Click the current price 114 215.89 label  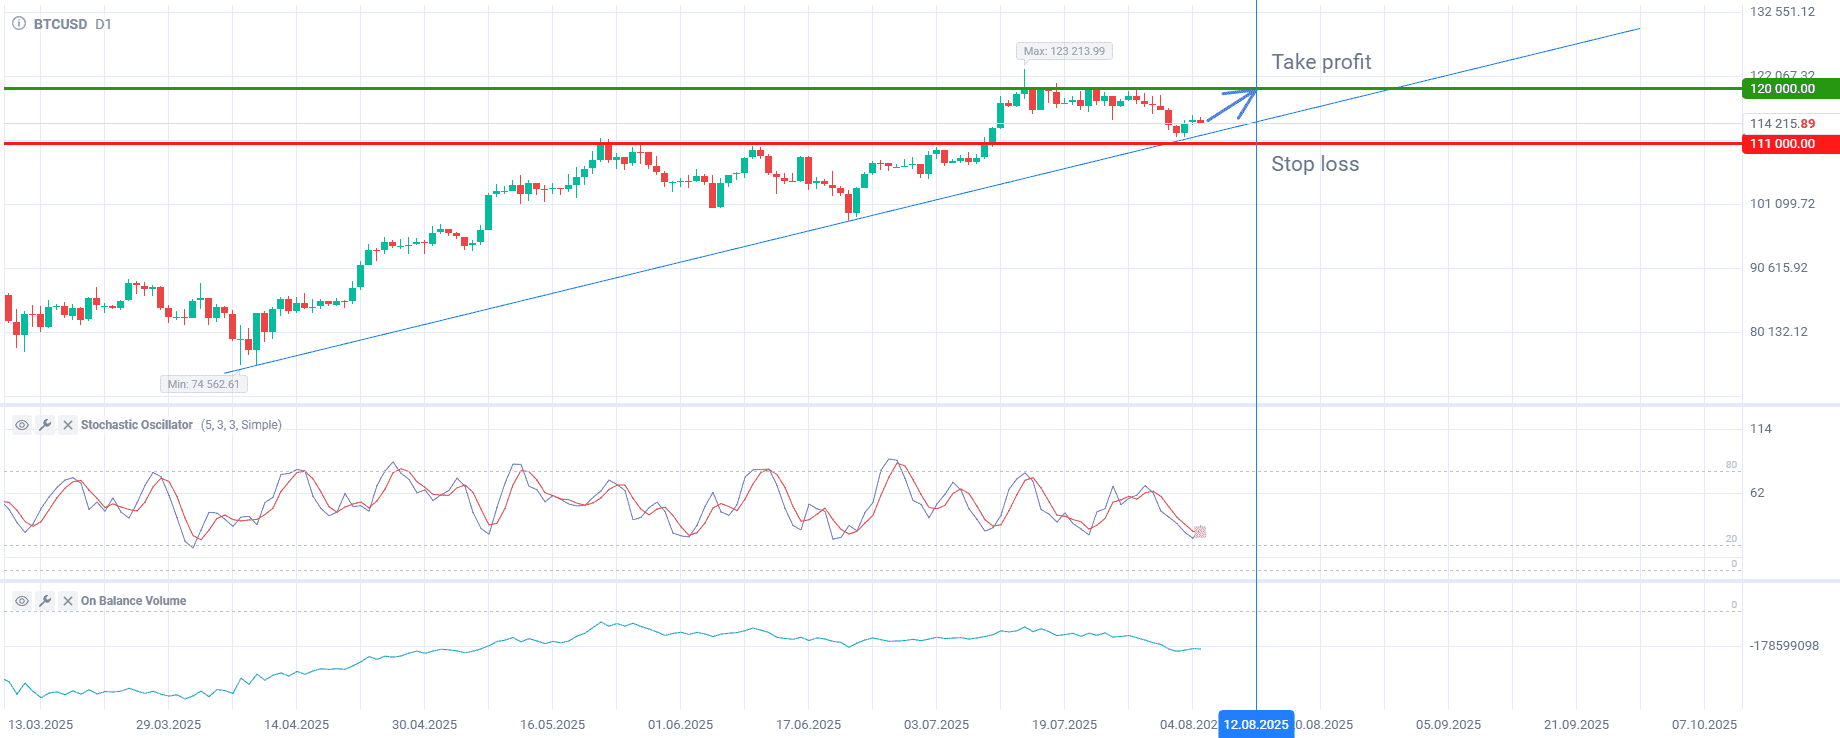[x=1782, y=124]
